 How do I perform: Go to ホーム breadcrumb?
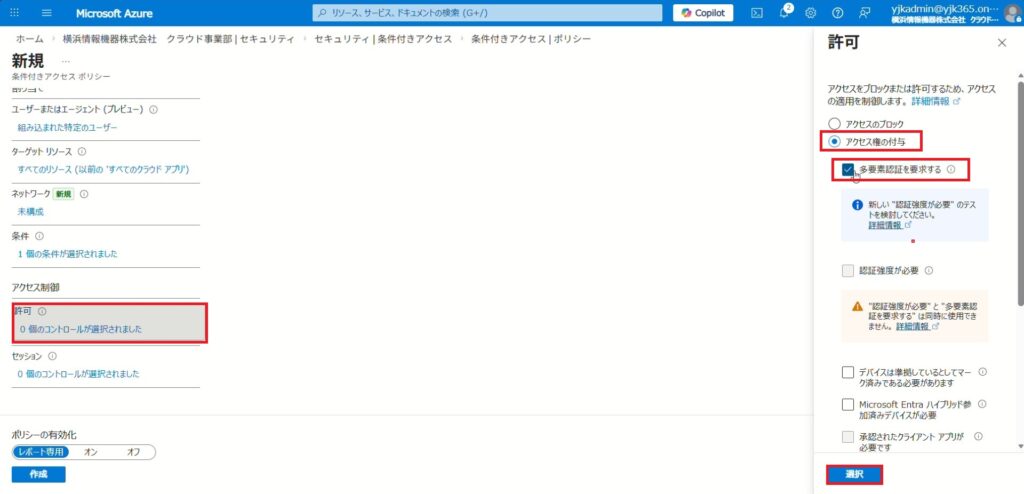(28, 39)
